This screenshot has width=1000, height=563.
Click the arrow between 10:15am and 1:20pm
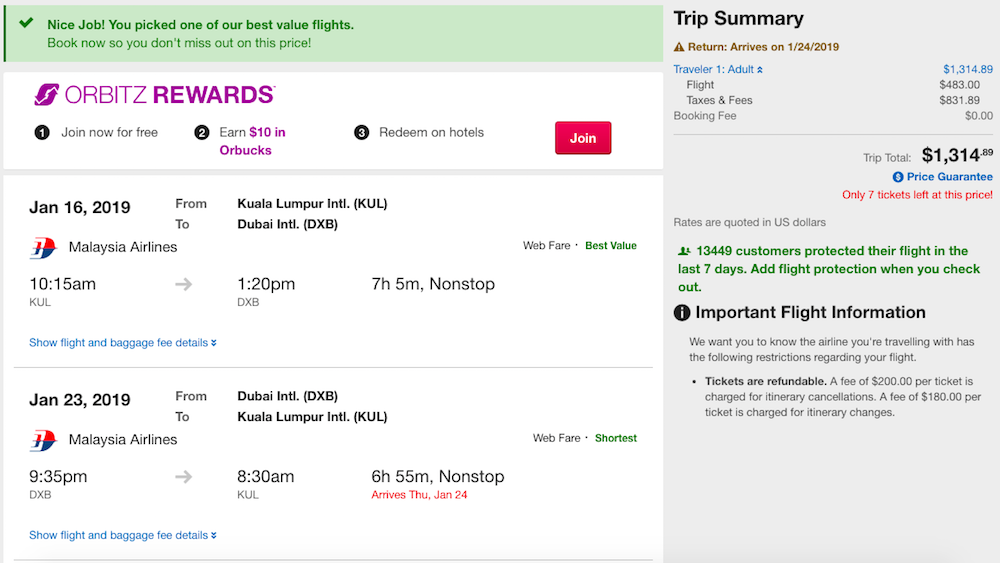184,284
